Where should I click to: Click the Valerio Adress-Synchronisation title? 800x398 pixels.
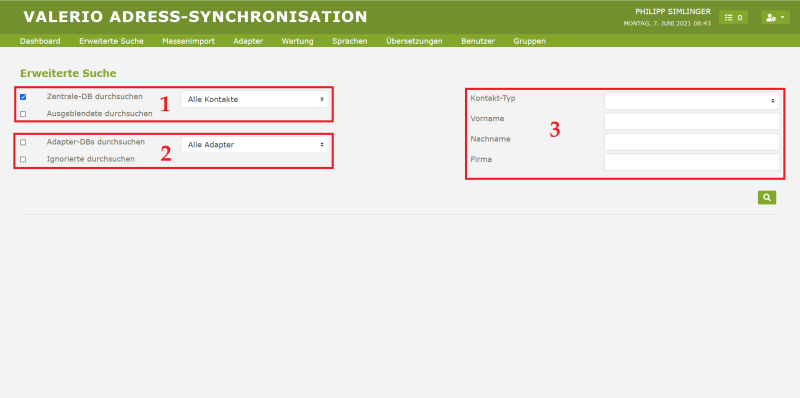pos(195,17)
